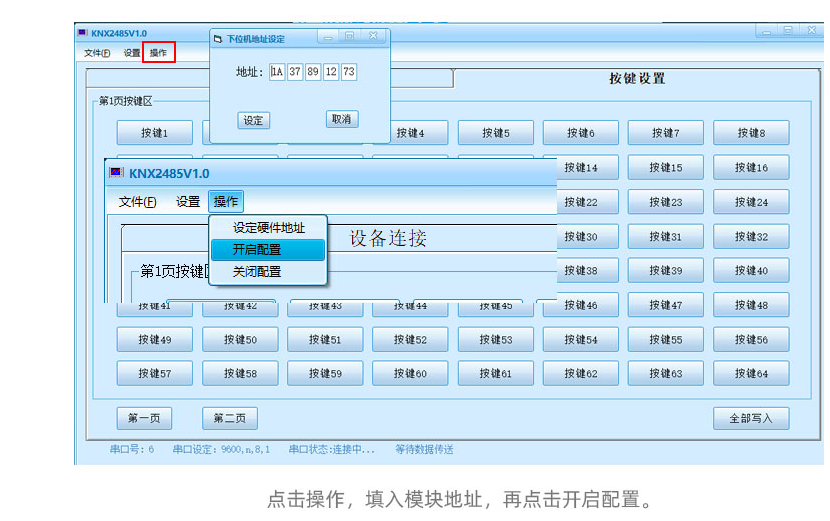Click the 全部写入 button
This screenshot has height=521, width=830.
[750, 418]
